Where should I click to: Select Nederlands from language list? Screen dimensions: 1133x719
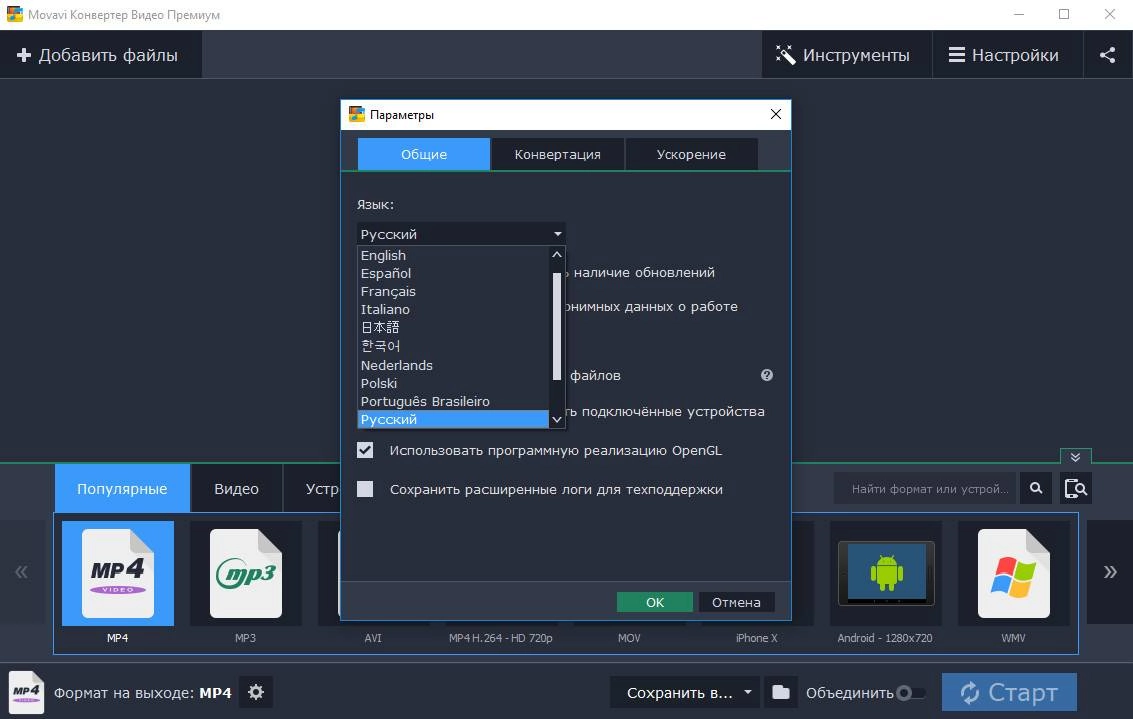pyautogui.click(x=453, y=365)
